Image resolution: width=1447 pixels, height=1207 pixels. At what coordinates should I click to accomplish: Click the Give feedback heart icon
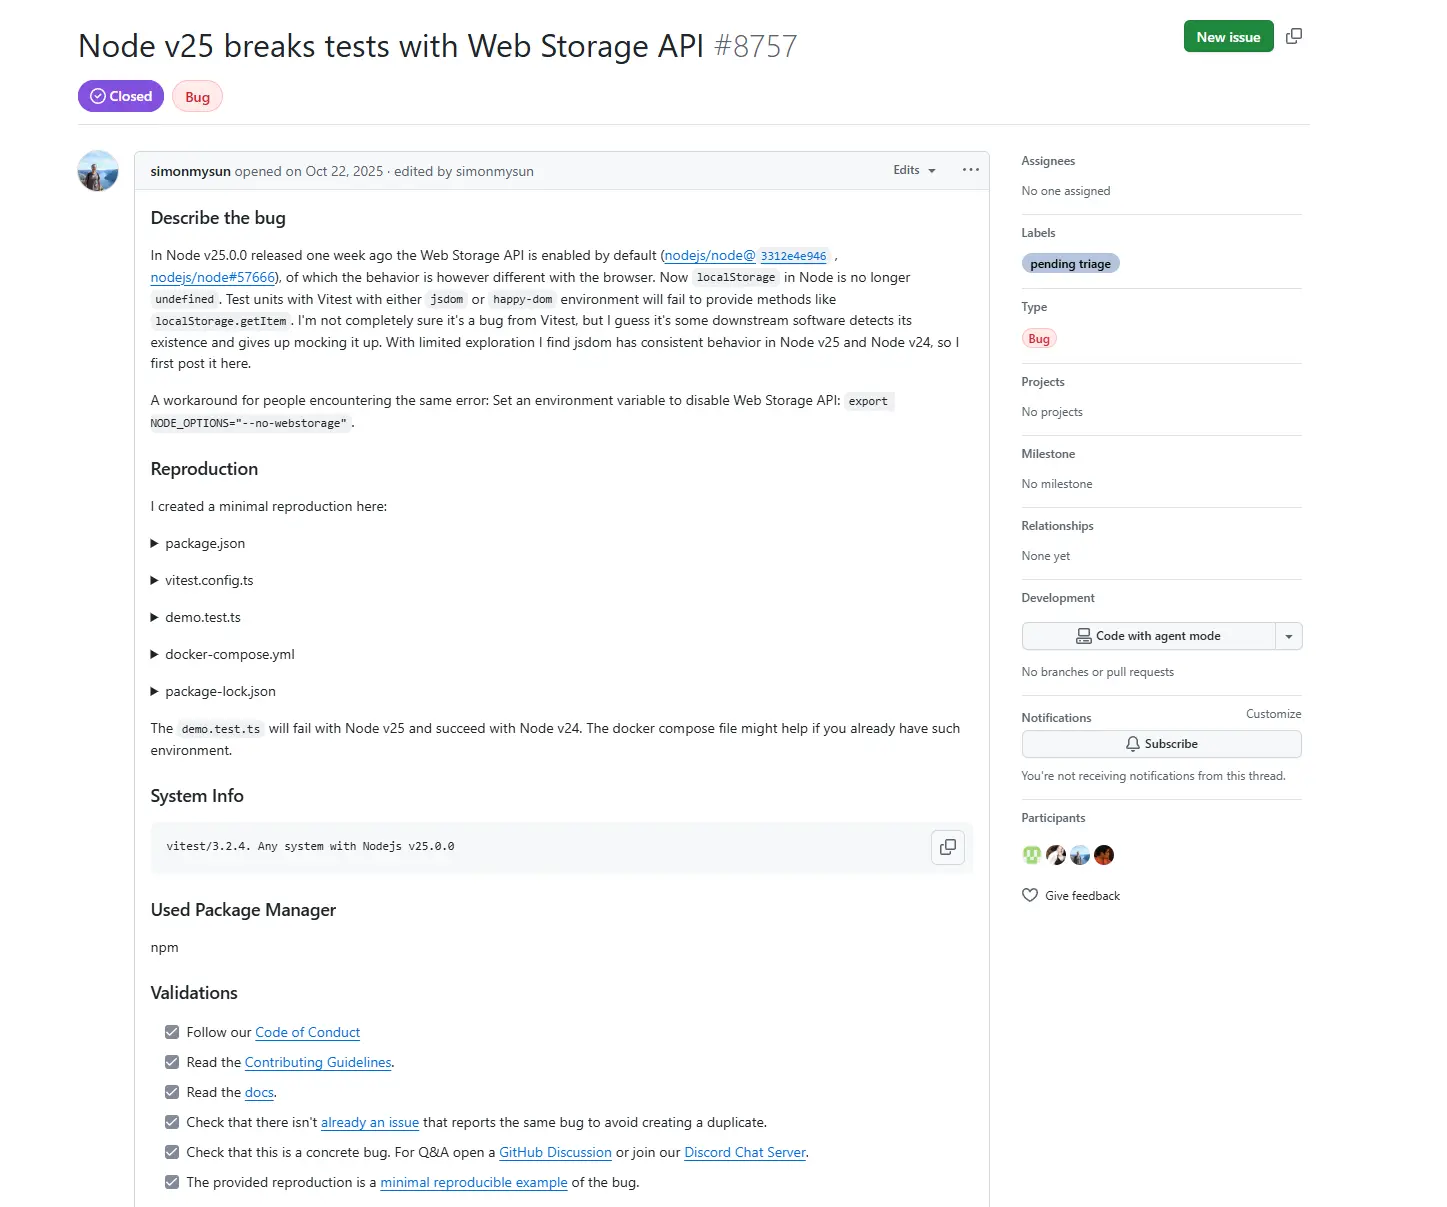[x=1029, y=895]
